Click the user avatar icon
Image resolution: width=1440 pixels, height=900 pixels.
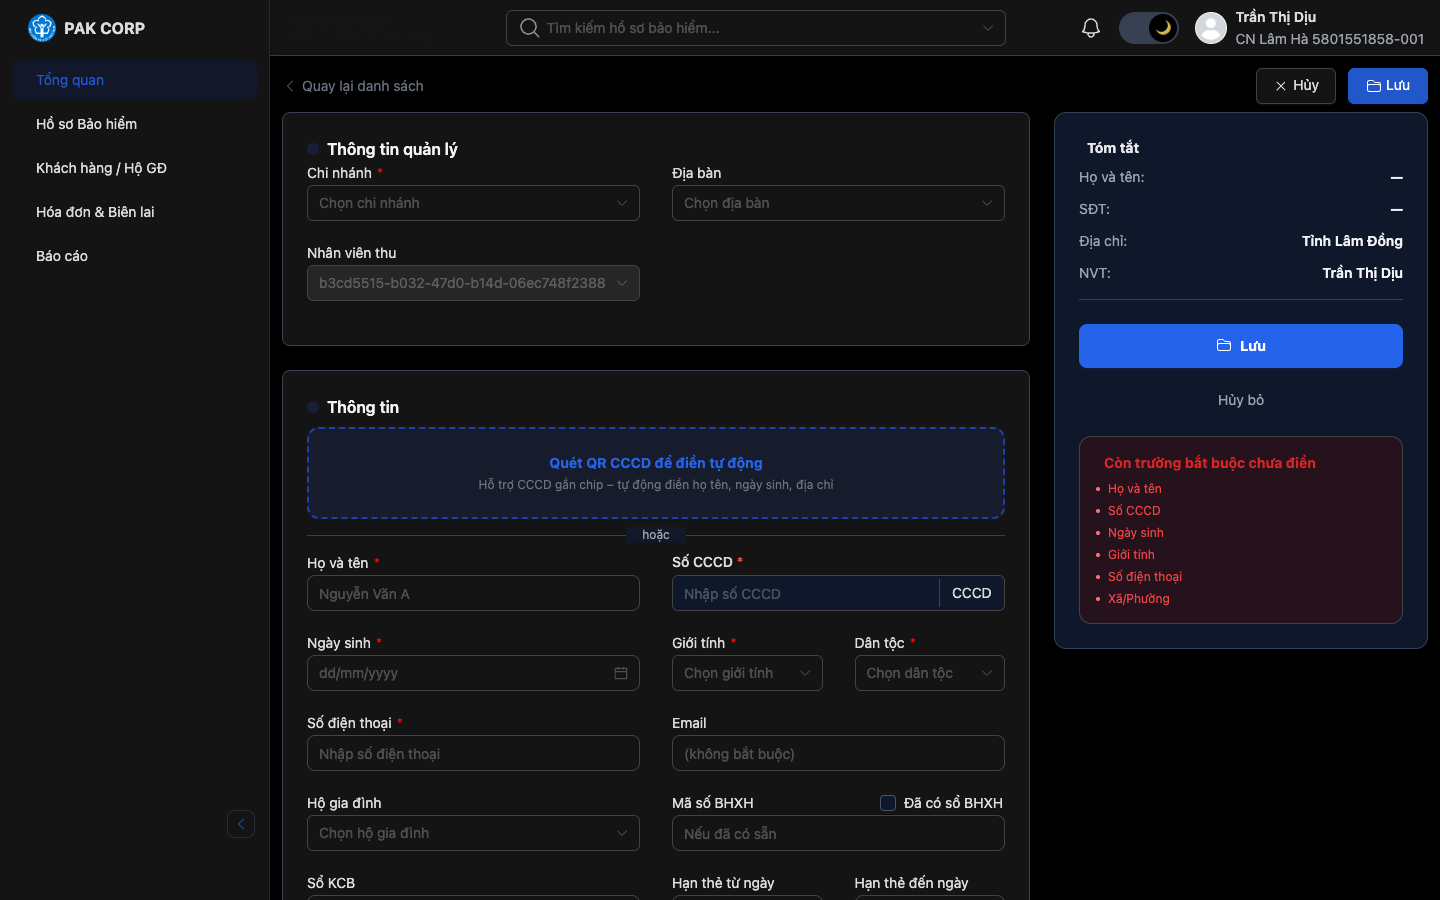(x=1211, y=28)
